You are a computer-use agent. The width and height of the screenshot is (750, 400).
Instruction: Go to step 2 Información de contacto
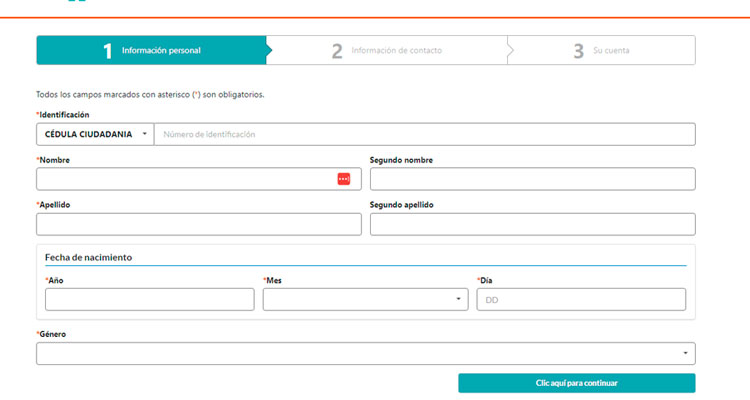[387, 50]
